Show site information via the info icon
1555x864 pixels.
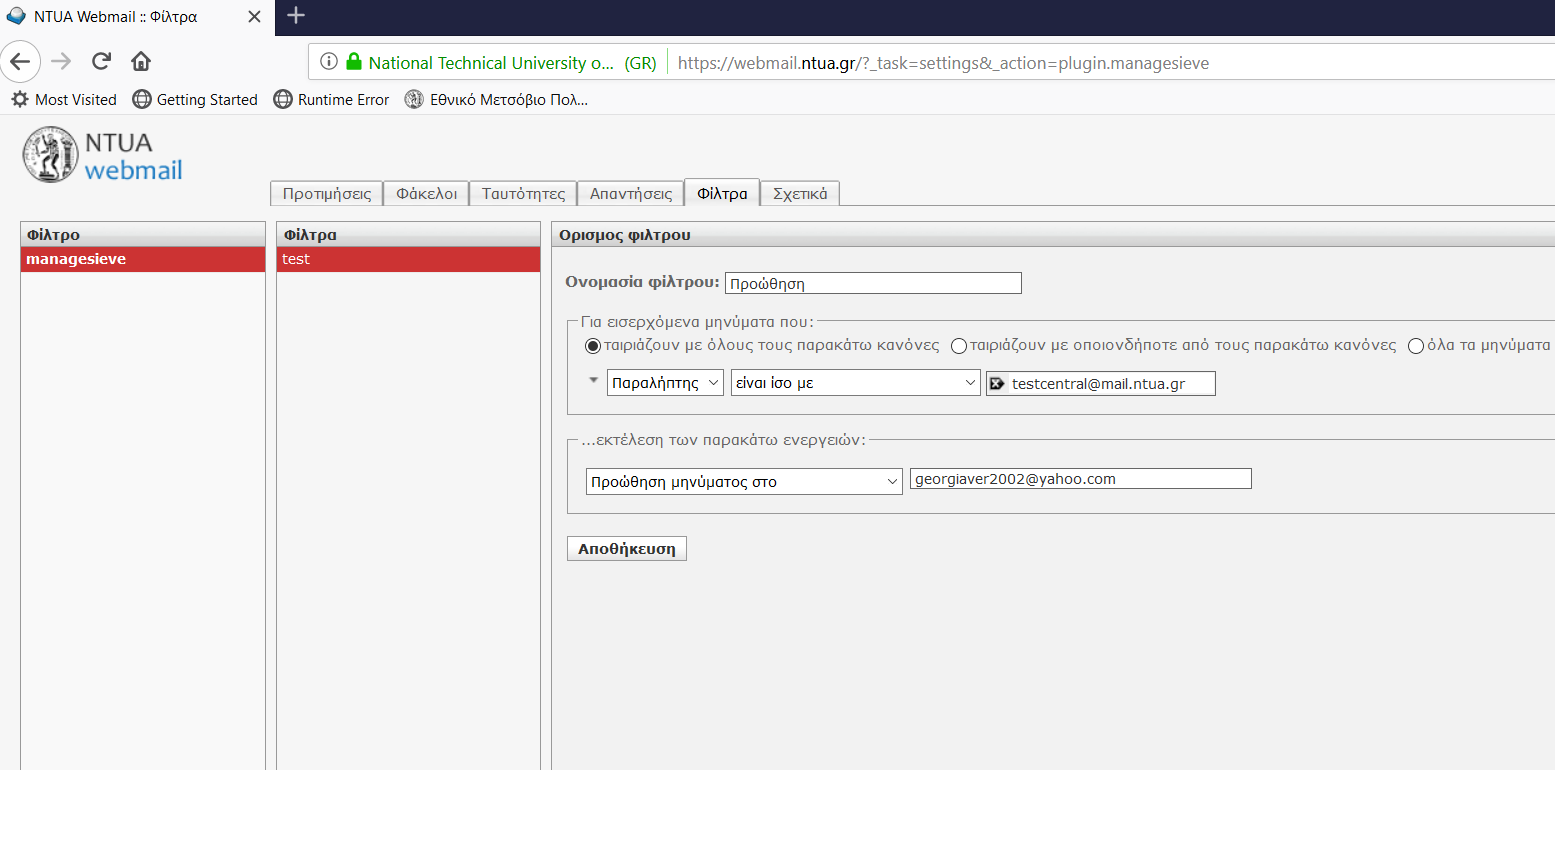click(329, 62)
